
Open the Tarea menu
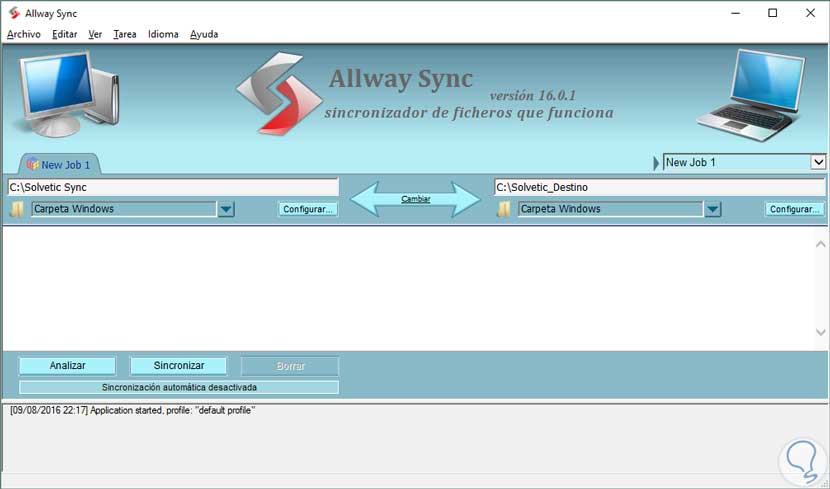click(x=125, y=34)
